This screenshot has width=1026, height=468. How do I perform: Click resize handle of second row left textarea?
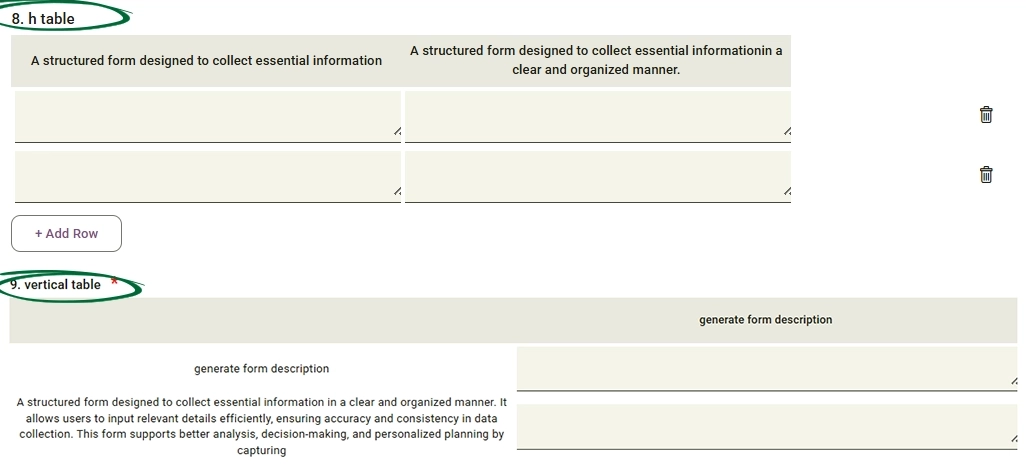coord(397,191)
